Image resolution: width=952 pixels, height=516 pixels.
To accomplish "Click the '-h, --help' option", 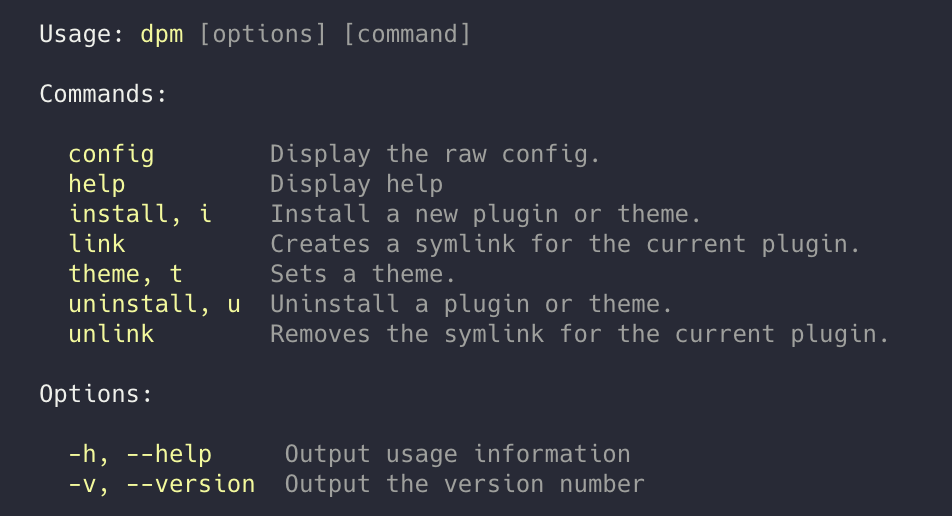I will [140, 454].
